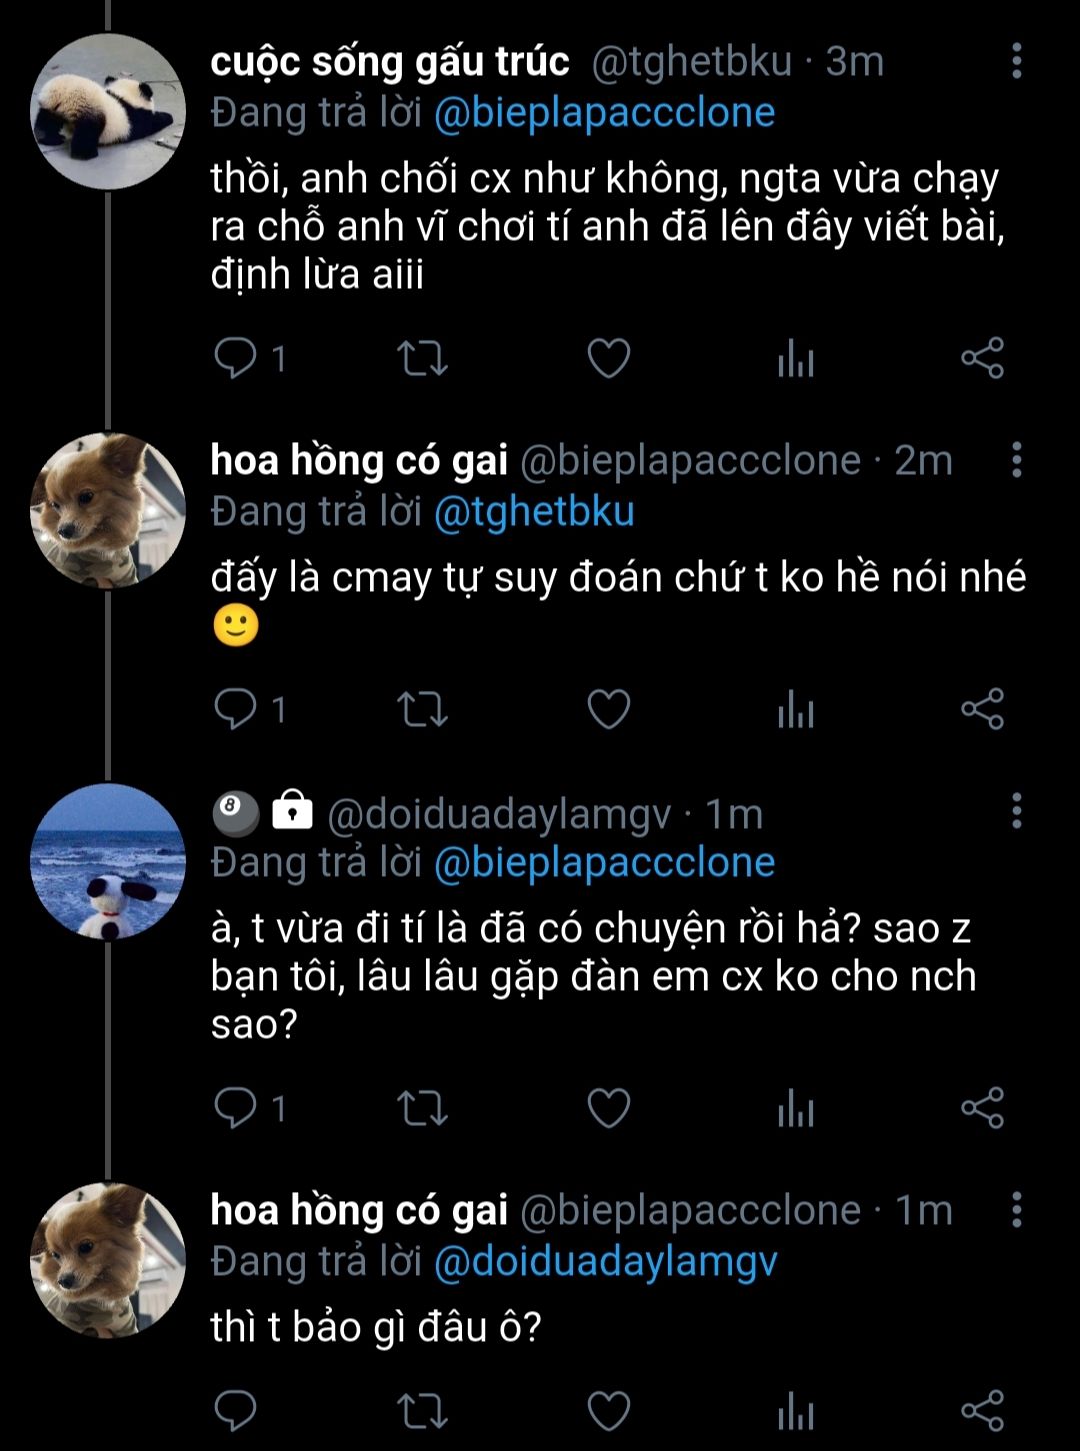Reply to cuộc sống gấu trúc's tweet
This screenshot has height=1451, width=1080.
pyautogui.click(x=236, y=358)
